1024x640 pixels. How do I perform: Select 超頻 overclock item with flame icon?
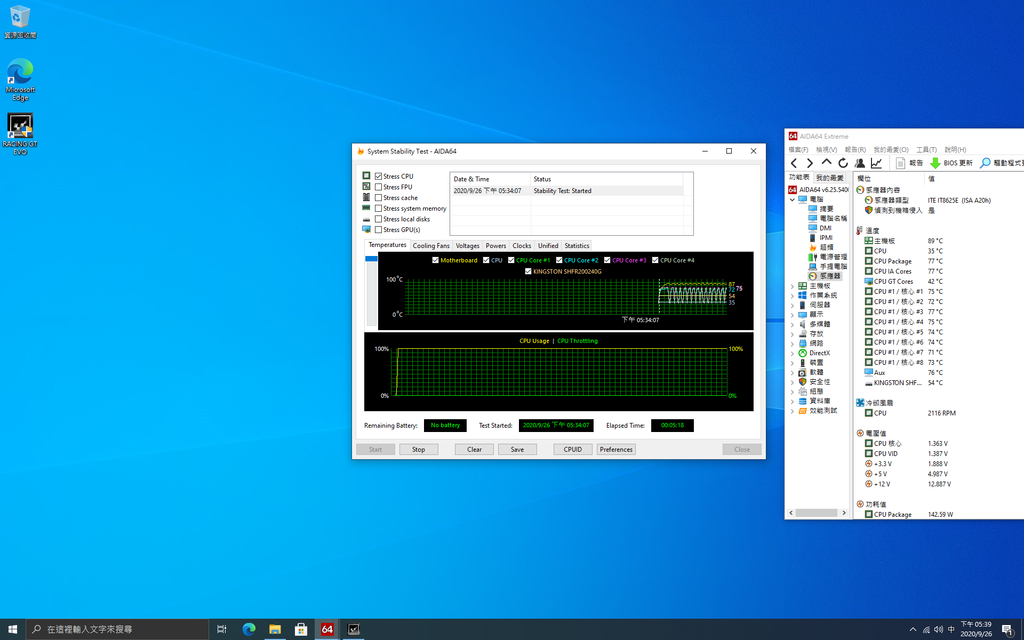pos(821,248)
